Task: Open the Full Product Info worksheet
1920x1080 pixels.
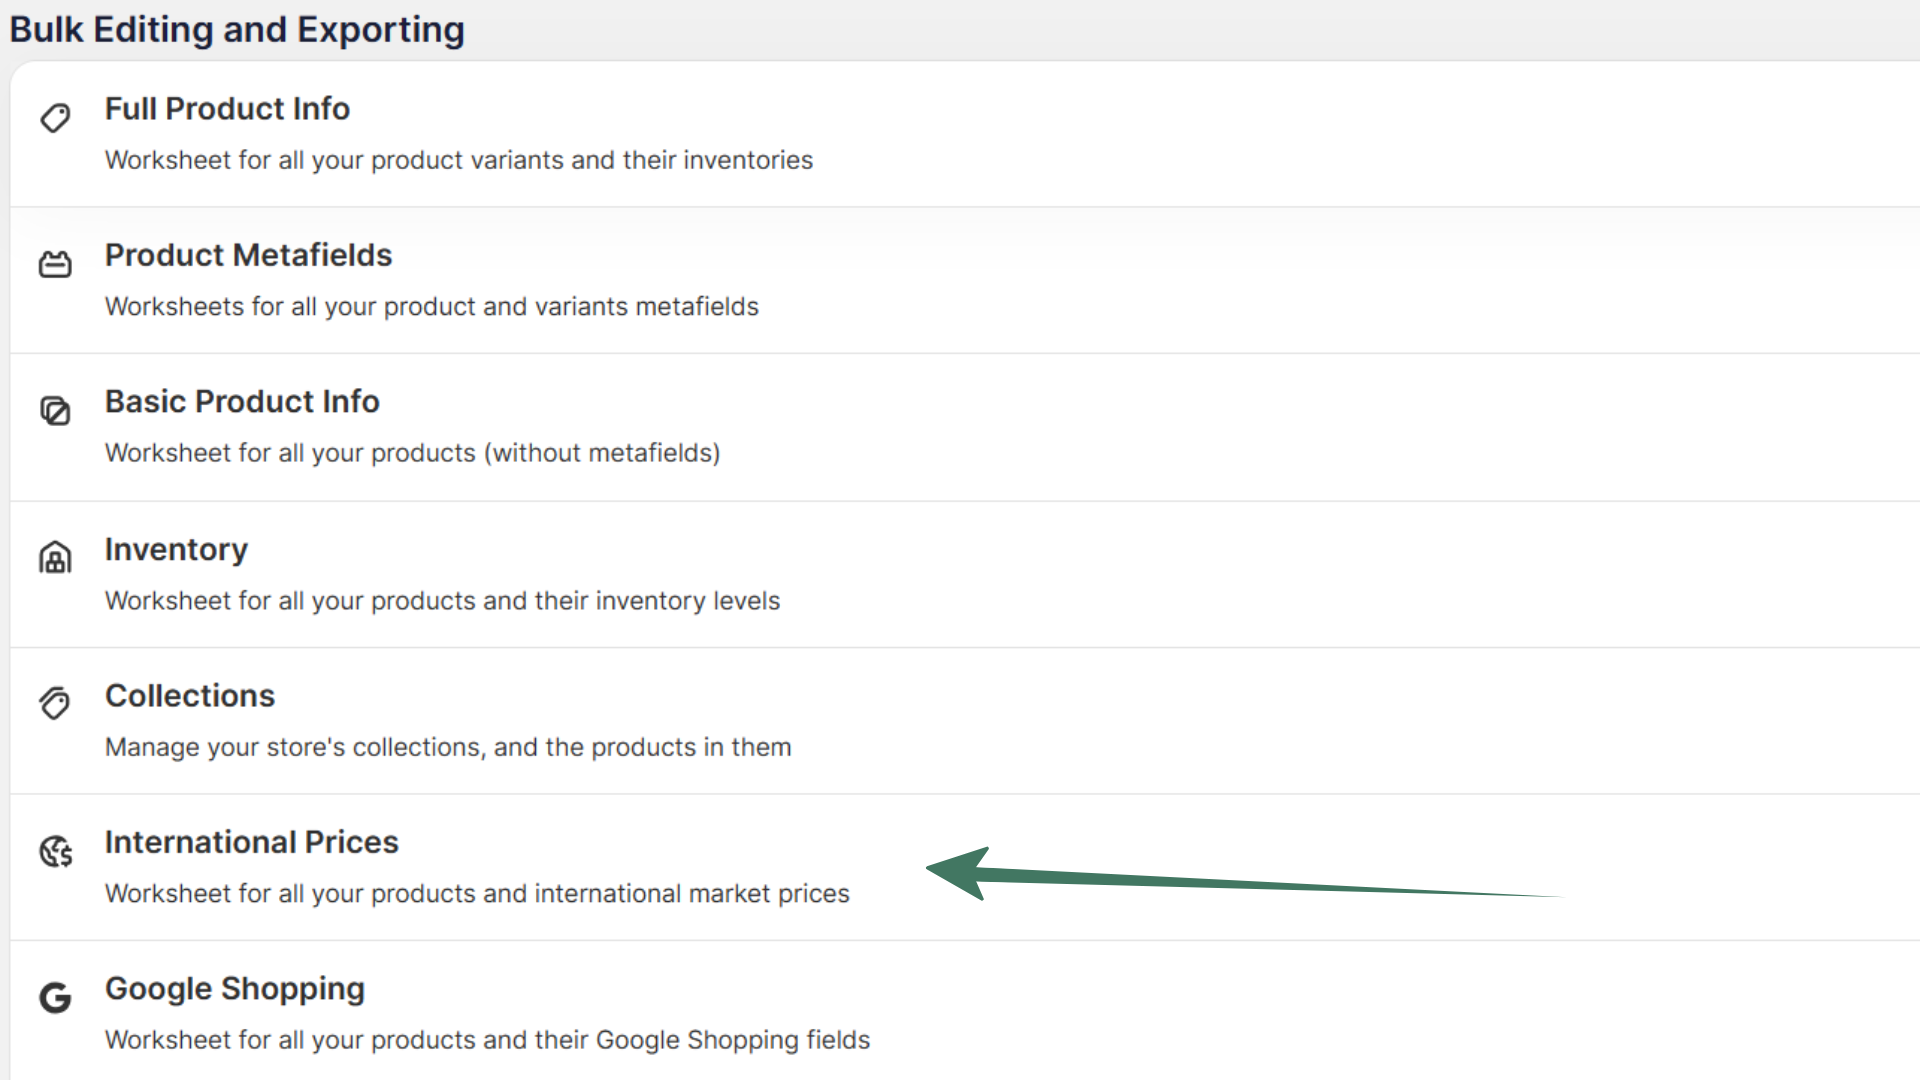Action: coord(227,109)
